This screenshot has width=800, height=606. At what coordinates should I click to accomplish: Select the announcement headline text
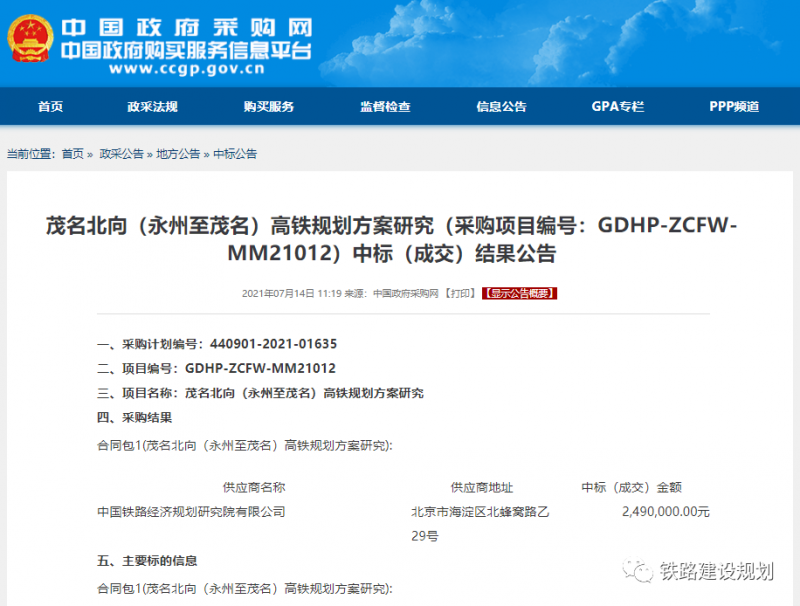[x=391, y=239]
